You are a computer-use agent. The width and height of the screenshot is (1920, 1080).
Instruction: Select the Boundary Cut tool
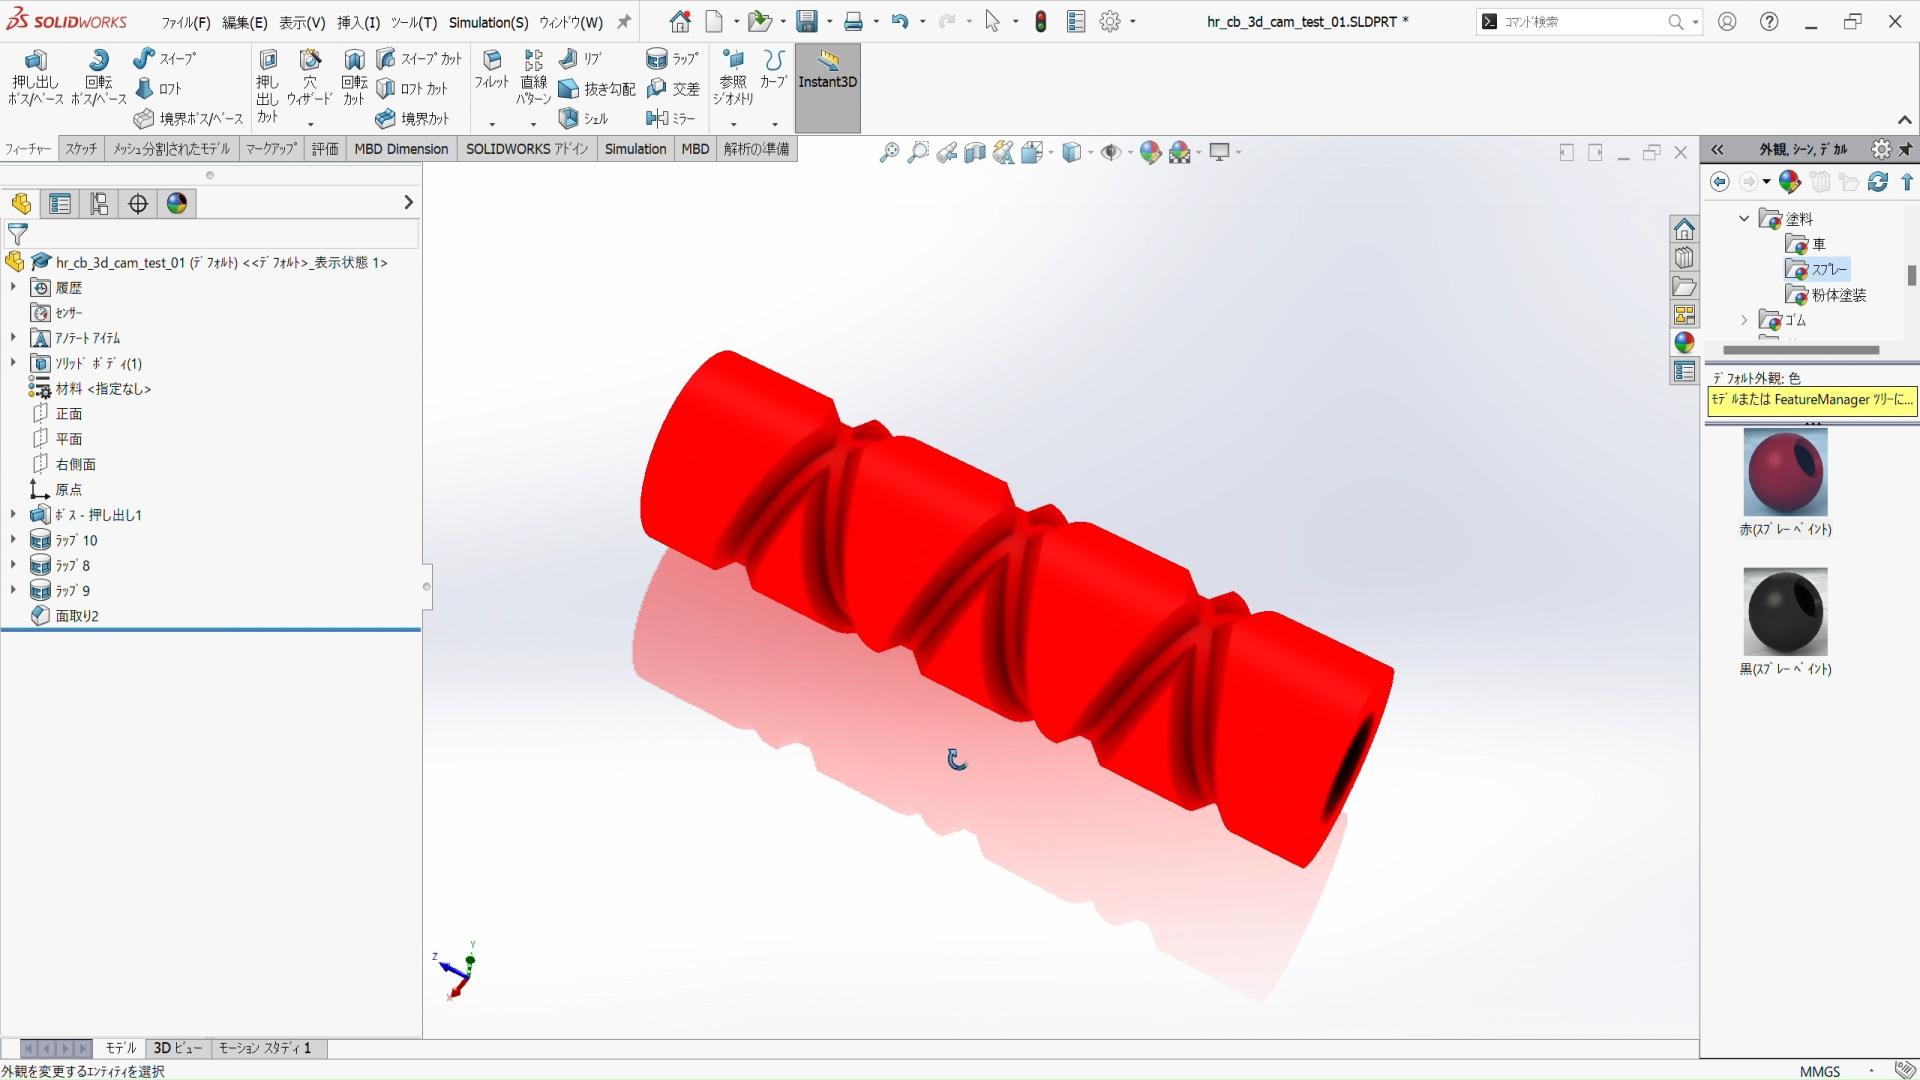(x=412, y=119)
